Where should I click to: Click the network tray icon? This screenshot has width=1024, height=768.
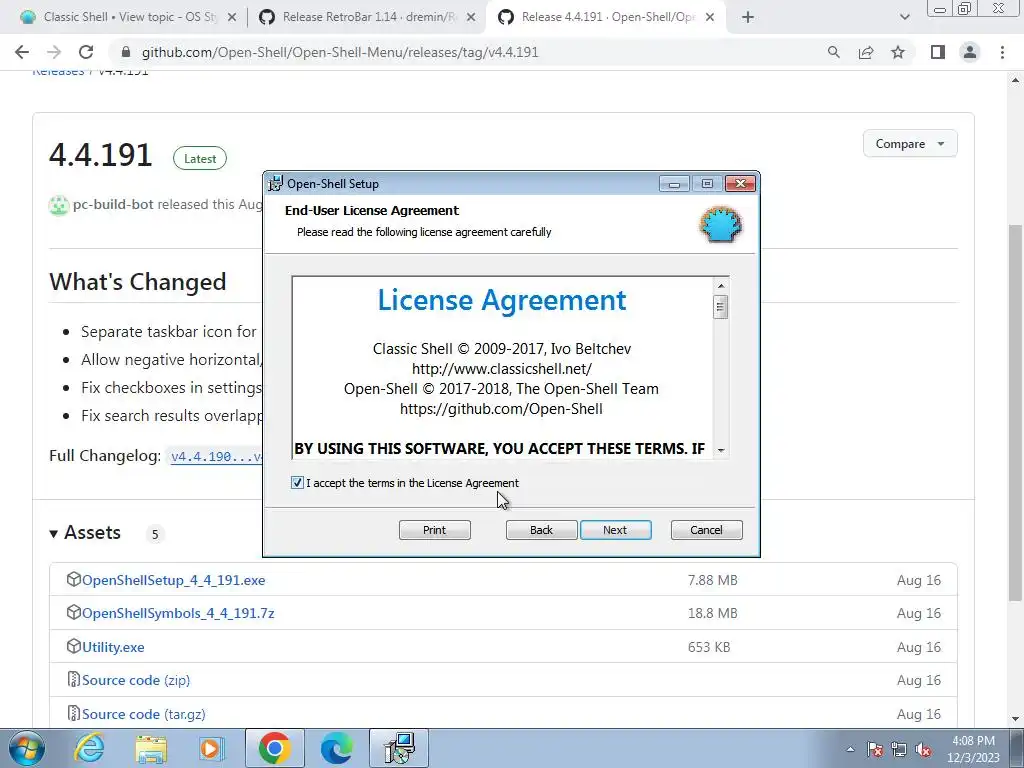pos(899,750)
